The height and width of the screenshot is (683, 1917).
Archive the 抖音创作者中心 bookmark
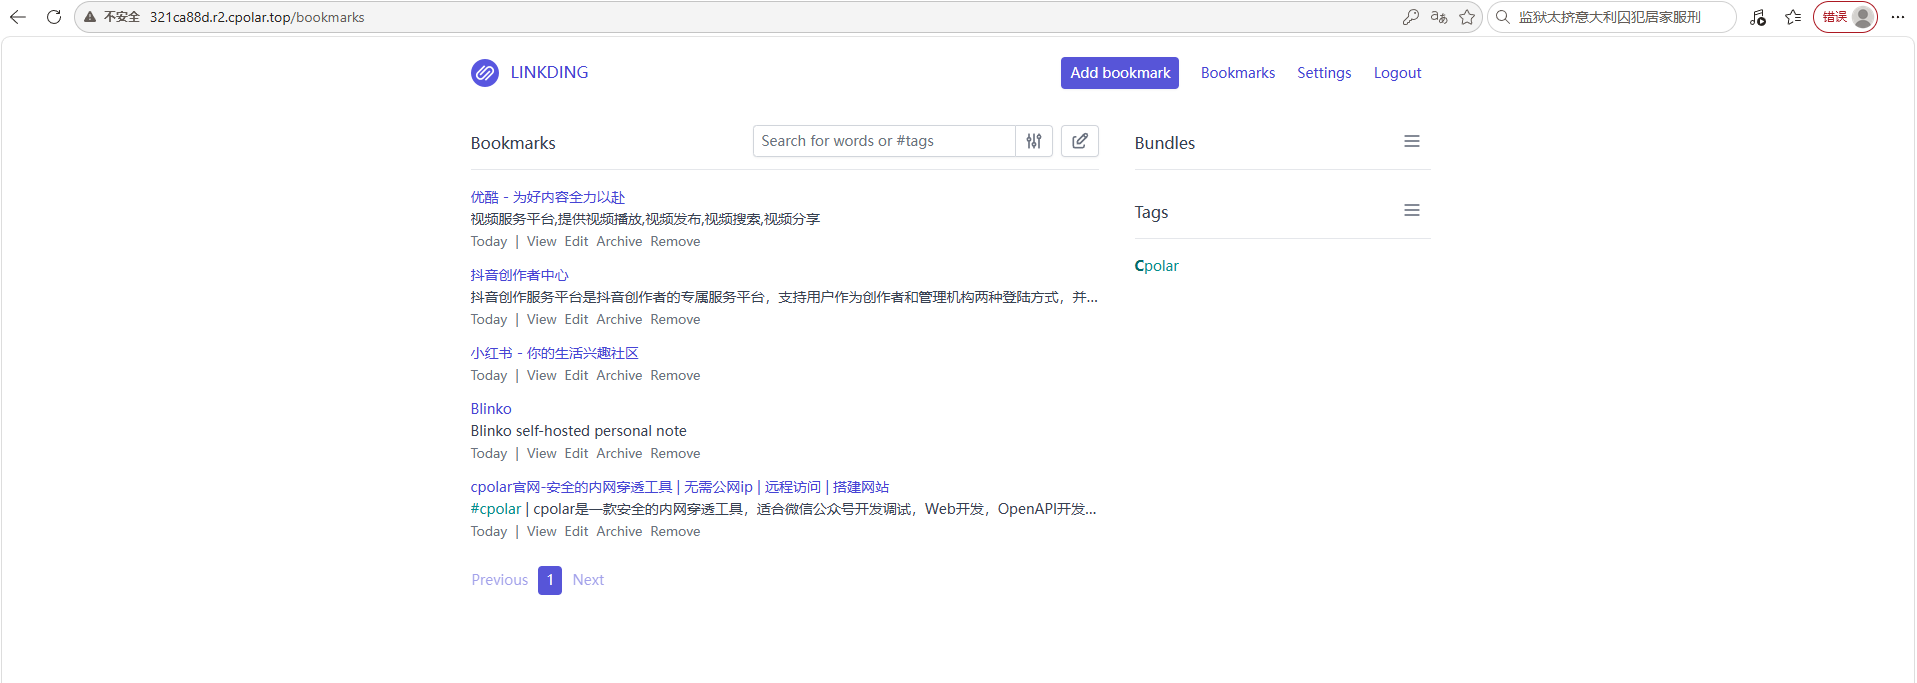click(619, 319)
